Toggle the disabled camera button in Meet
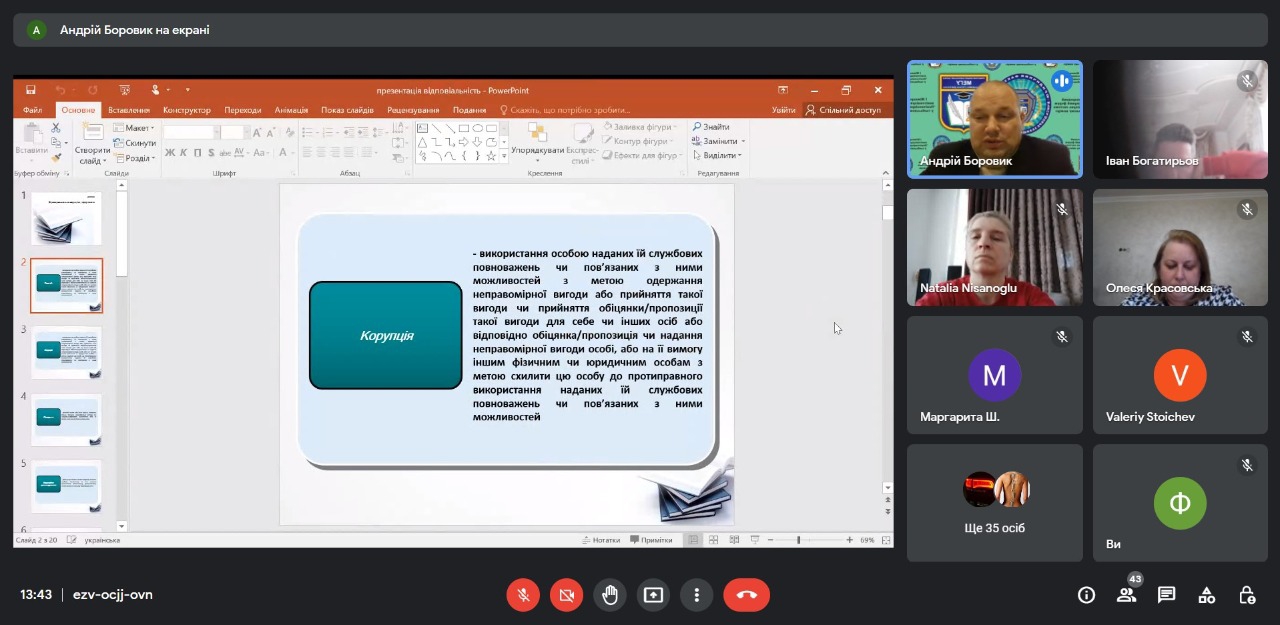Screen dimensions: 1280x625 [567, 595]
